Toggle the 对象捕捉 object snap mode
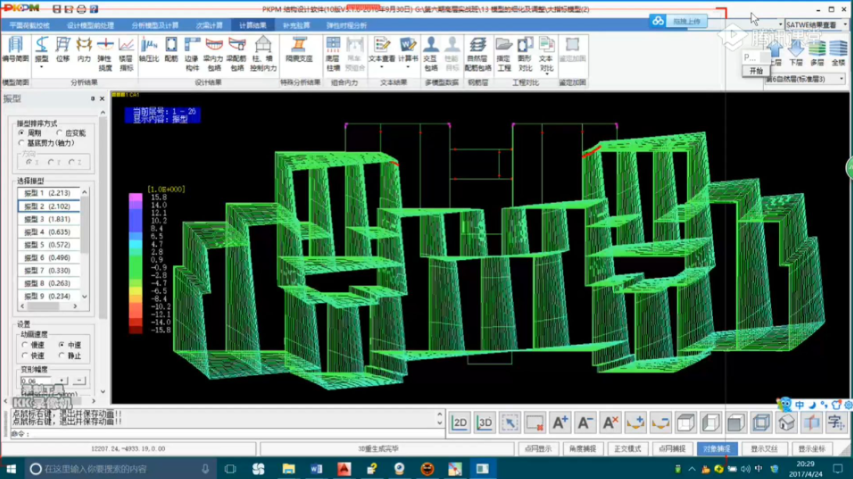853x479 pixels. 717,449
